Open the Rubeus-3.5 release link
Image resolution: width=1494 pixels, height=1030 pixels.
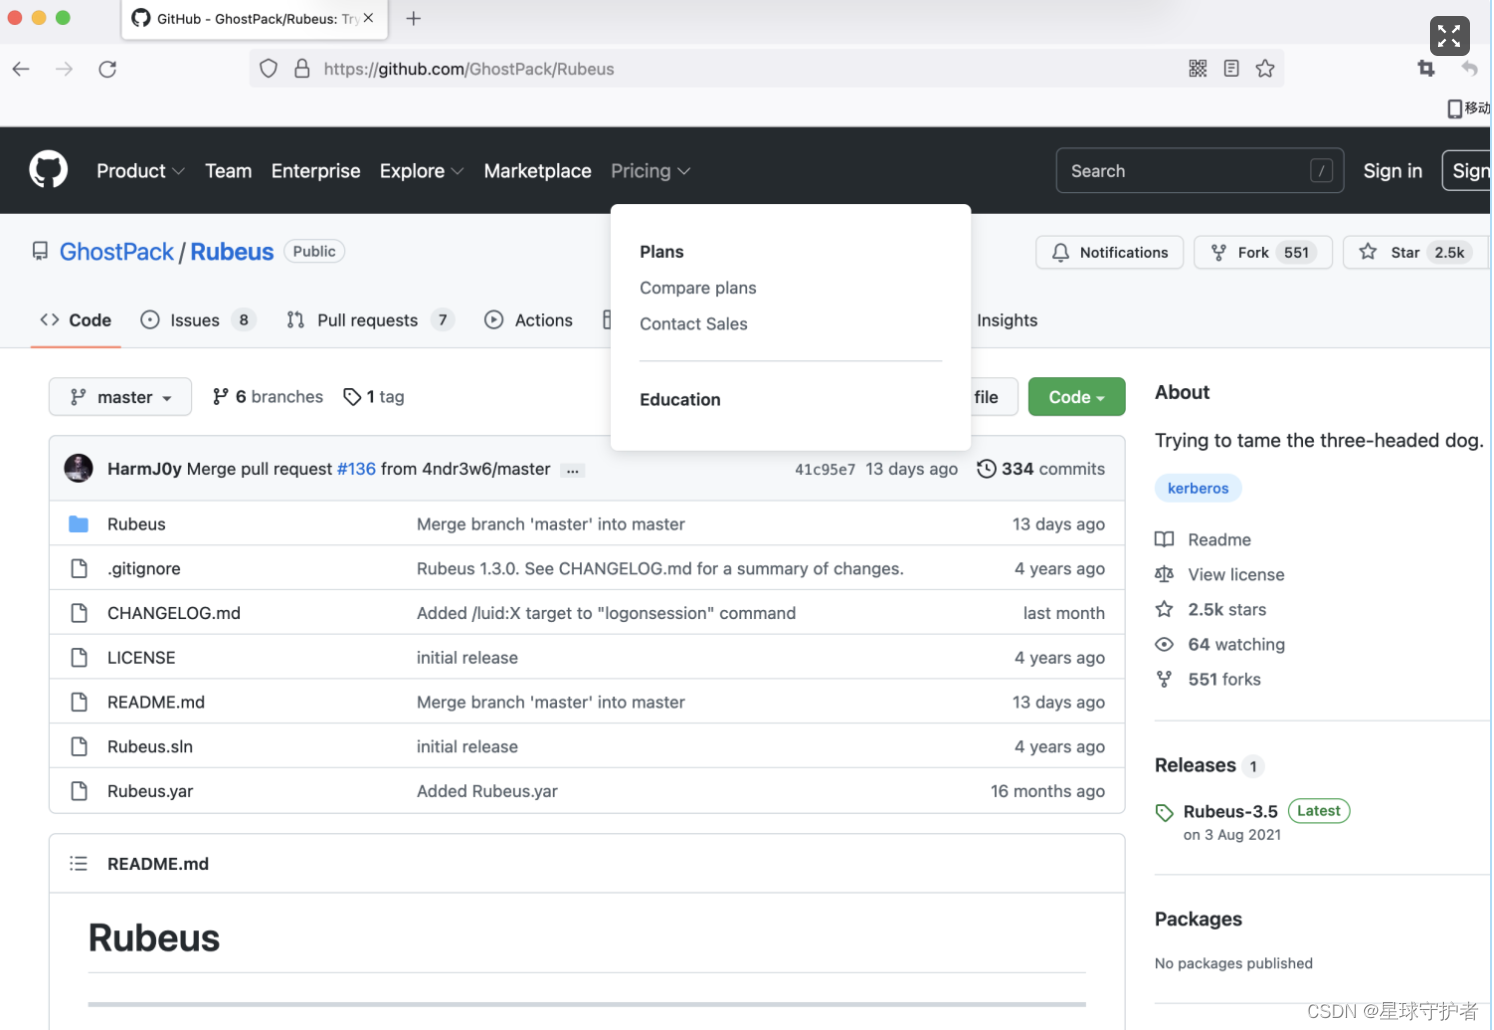[x=1230, y=812]
